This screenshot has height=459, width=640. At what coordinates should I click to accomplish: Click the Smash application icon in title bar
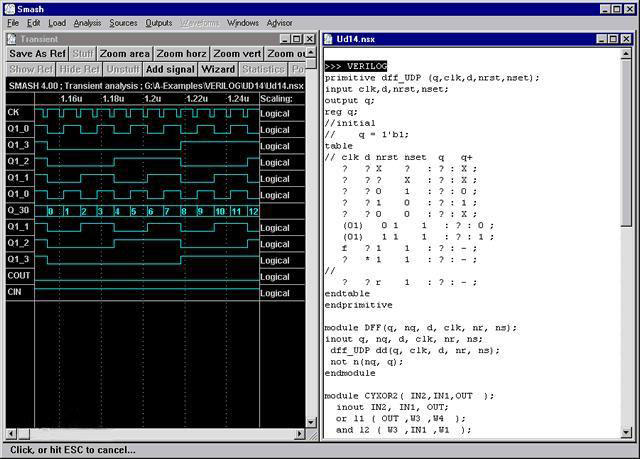click(x=9, y=8)
